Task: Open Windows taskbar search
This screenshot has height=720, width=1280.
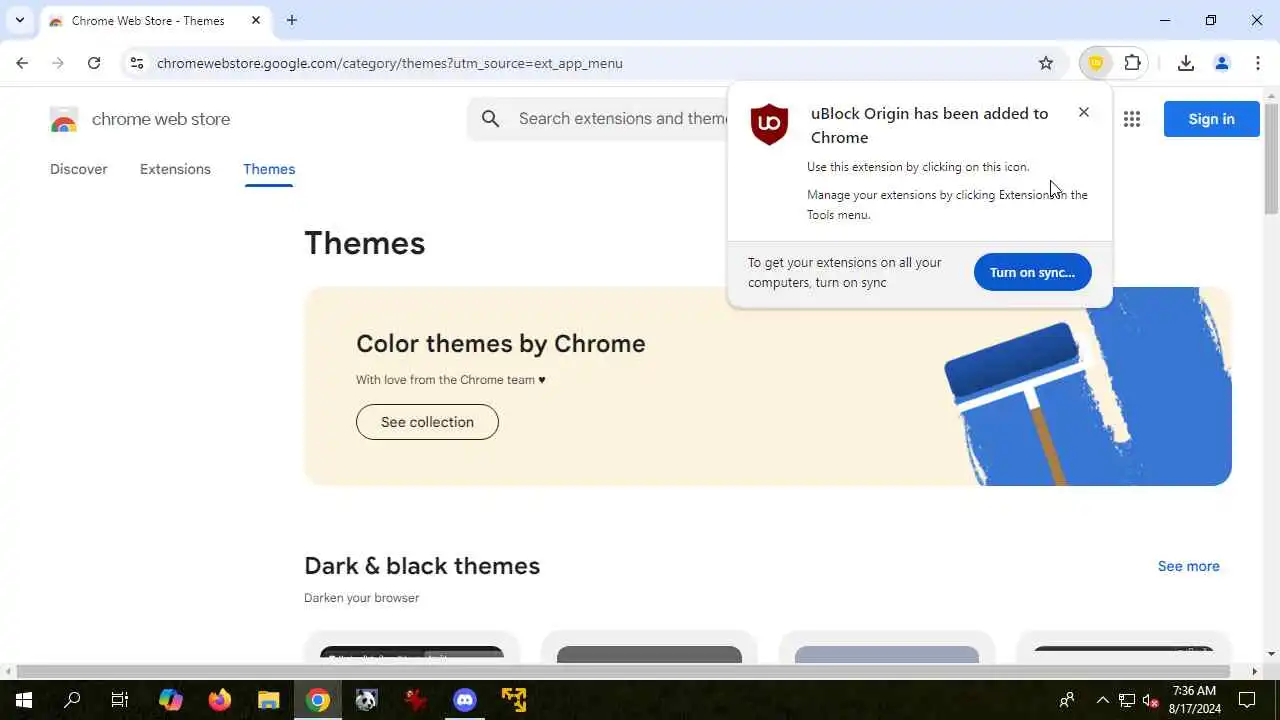Action: (72, 700)
